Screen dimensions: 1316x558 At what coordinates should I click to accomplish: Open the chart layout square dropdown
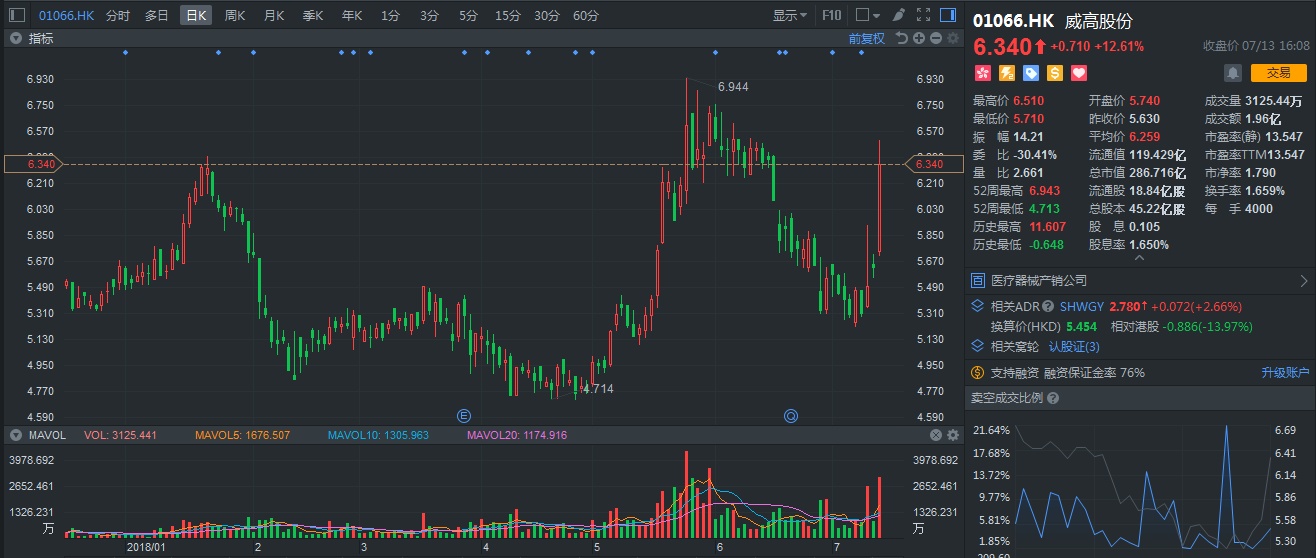tap(868, 15)
